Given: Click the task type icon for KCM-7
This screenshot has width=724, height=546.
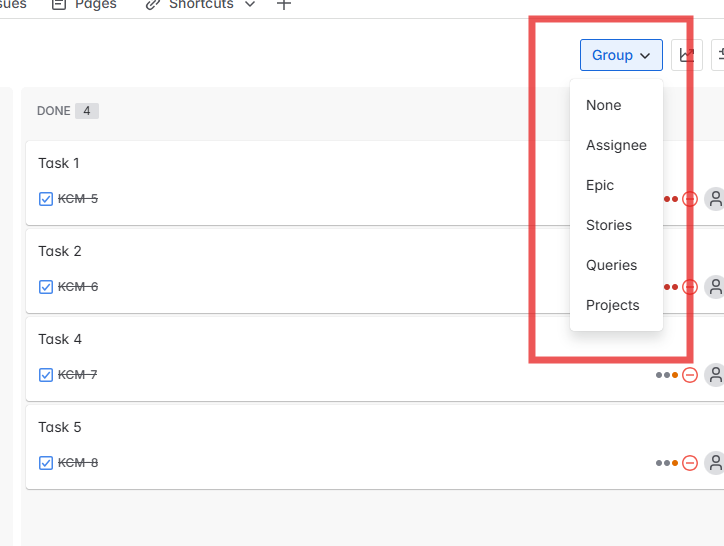Looking at the screenshot, I should click(46, 375).
